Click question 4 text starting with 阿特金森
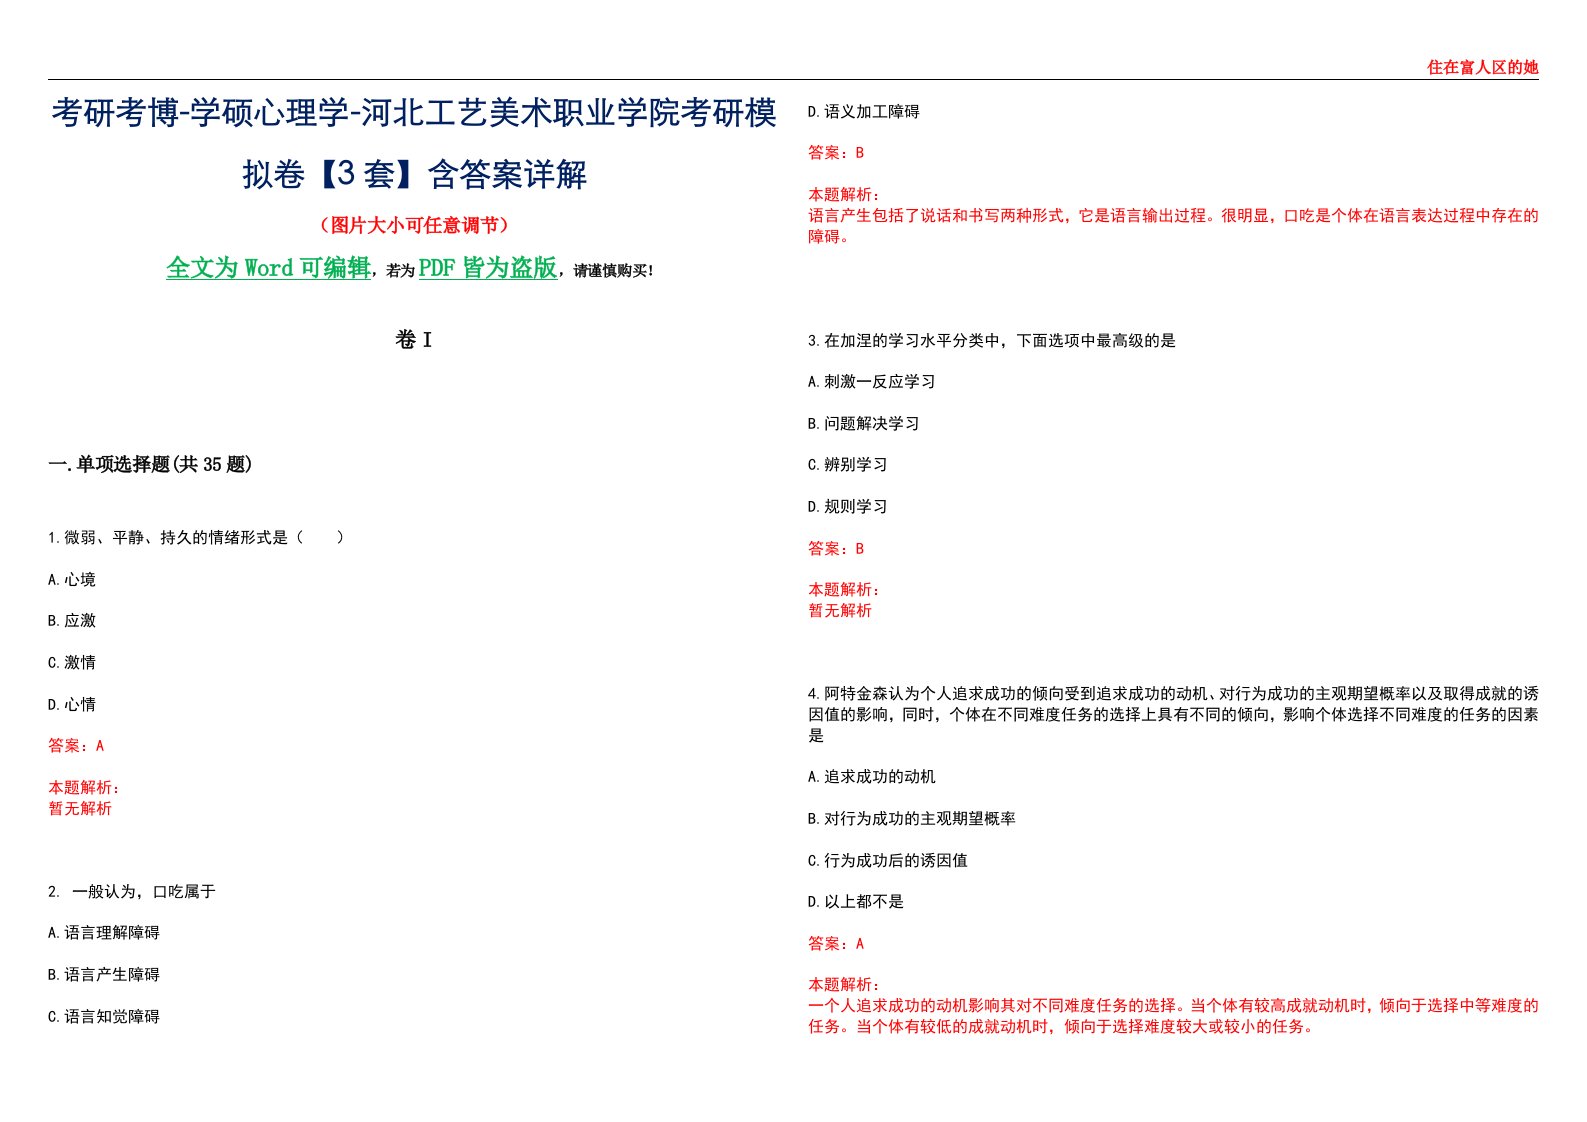This screenshot has width=1587, height=1122. click(x=1173, y=715)
